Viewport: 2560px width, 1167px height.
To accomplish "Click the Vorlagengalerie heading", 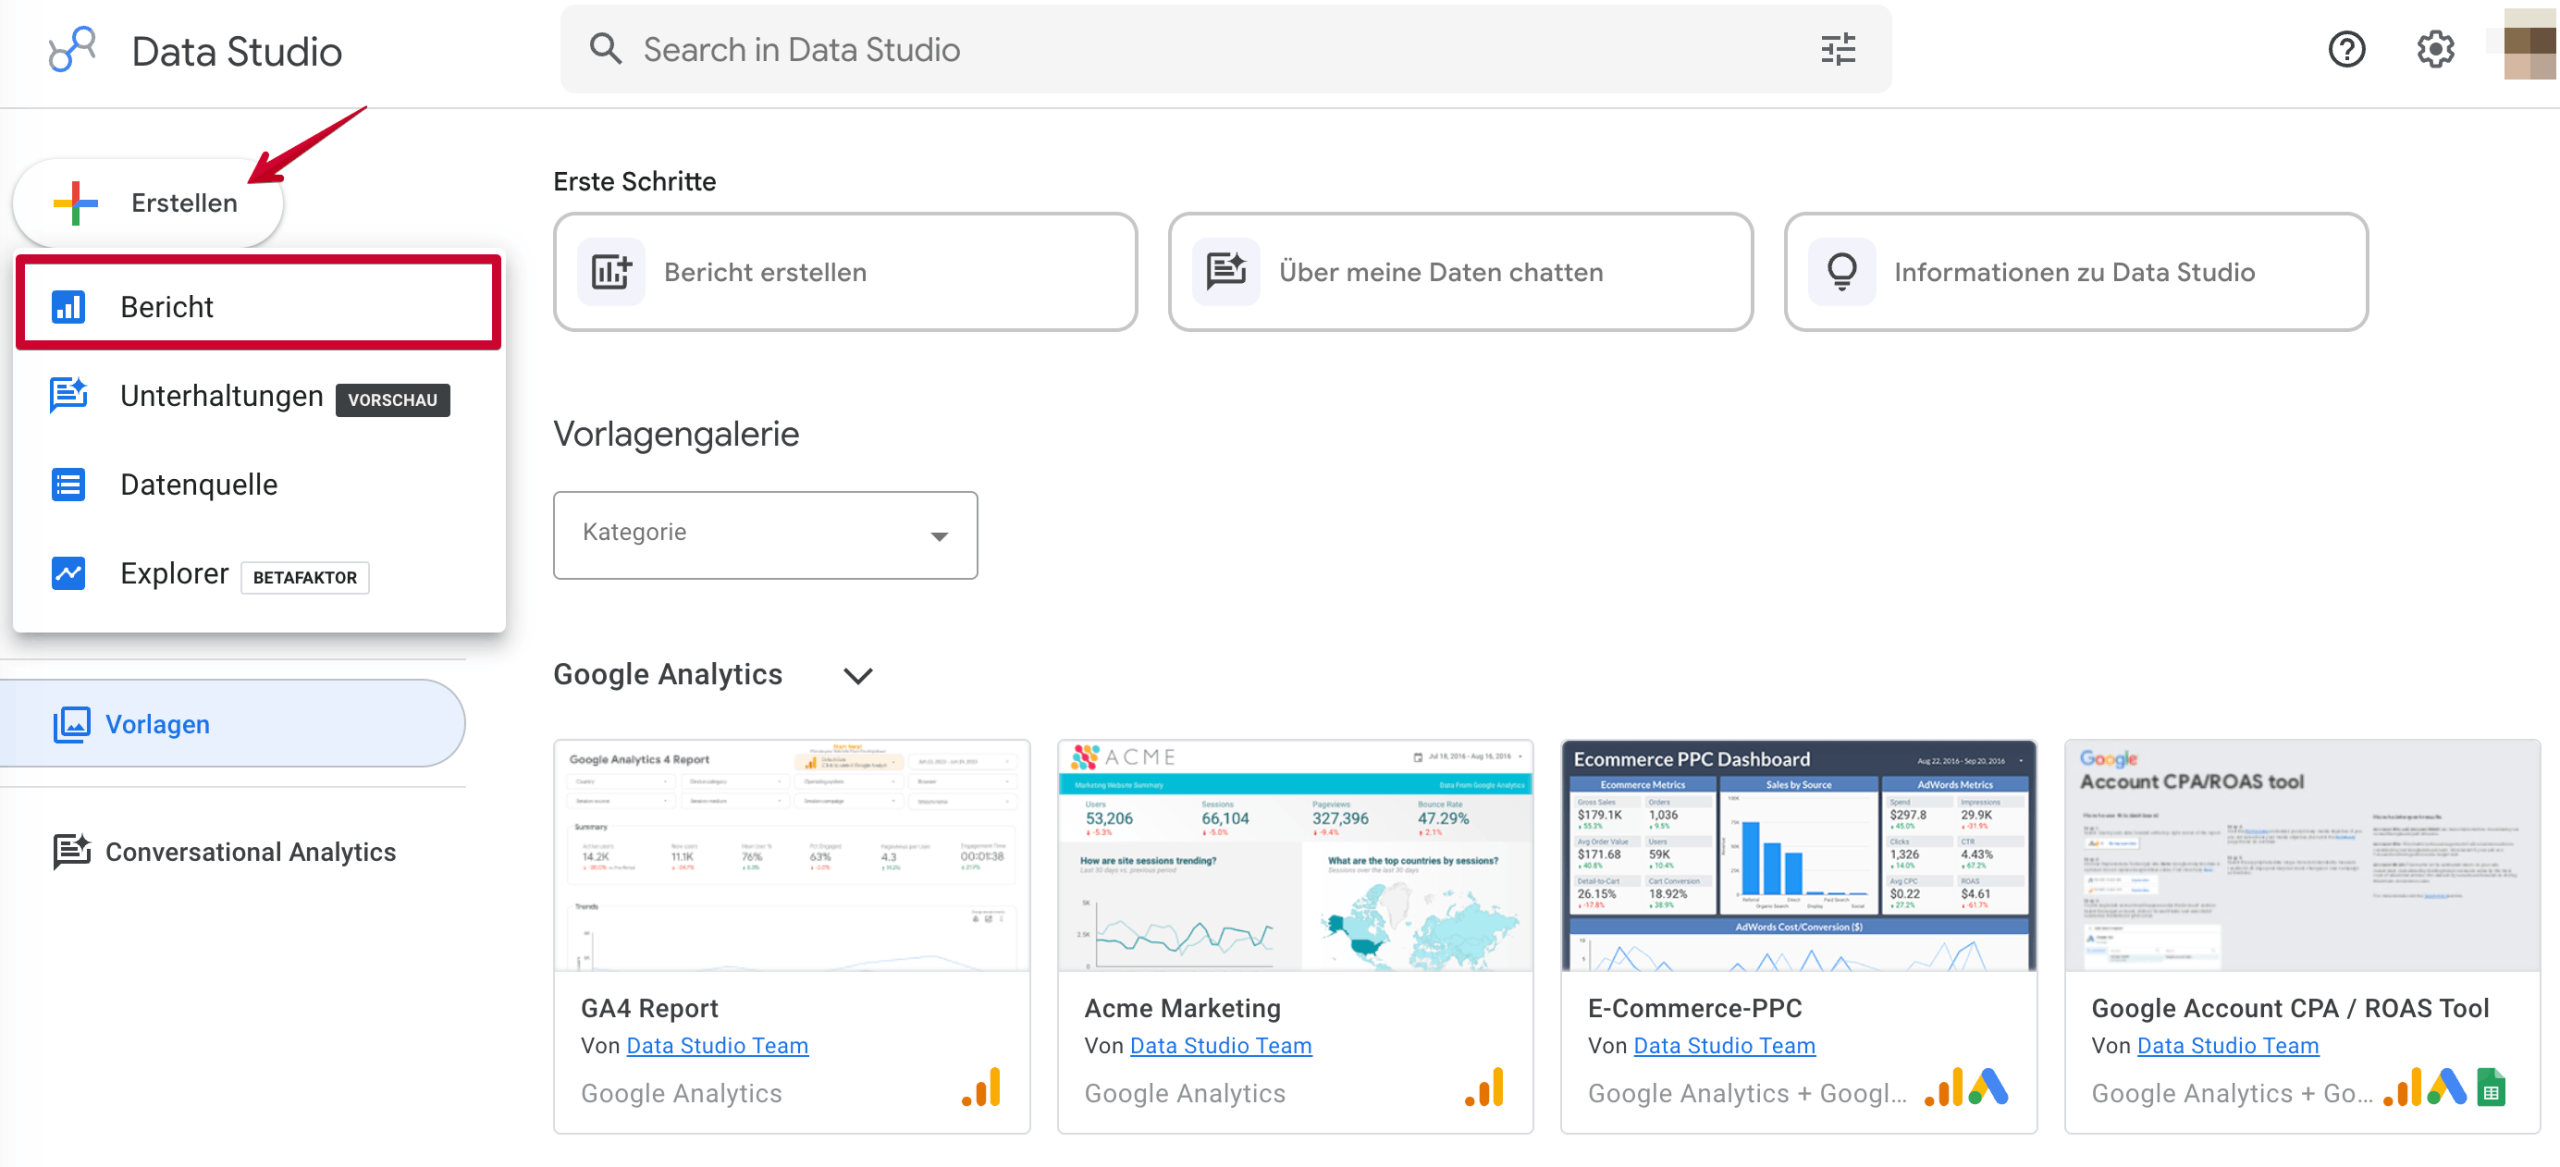I will [x=676, y=435].
